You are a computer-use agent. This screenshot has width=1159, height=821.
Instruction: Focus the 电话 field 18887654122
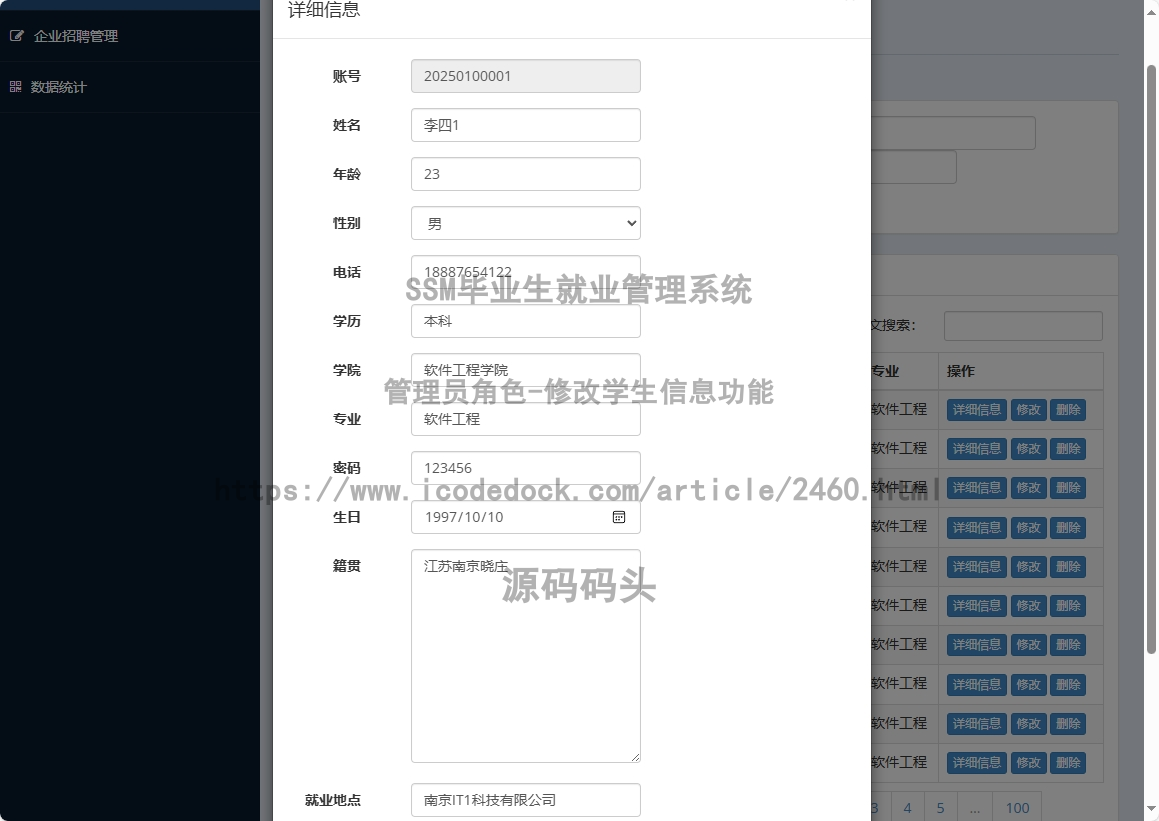(x=526, y=272)
